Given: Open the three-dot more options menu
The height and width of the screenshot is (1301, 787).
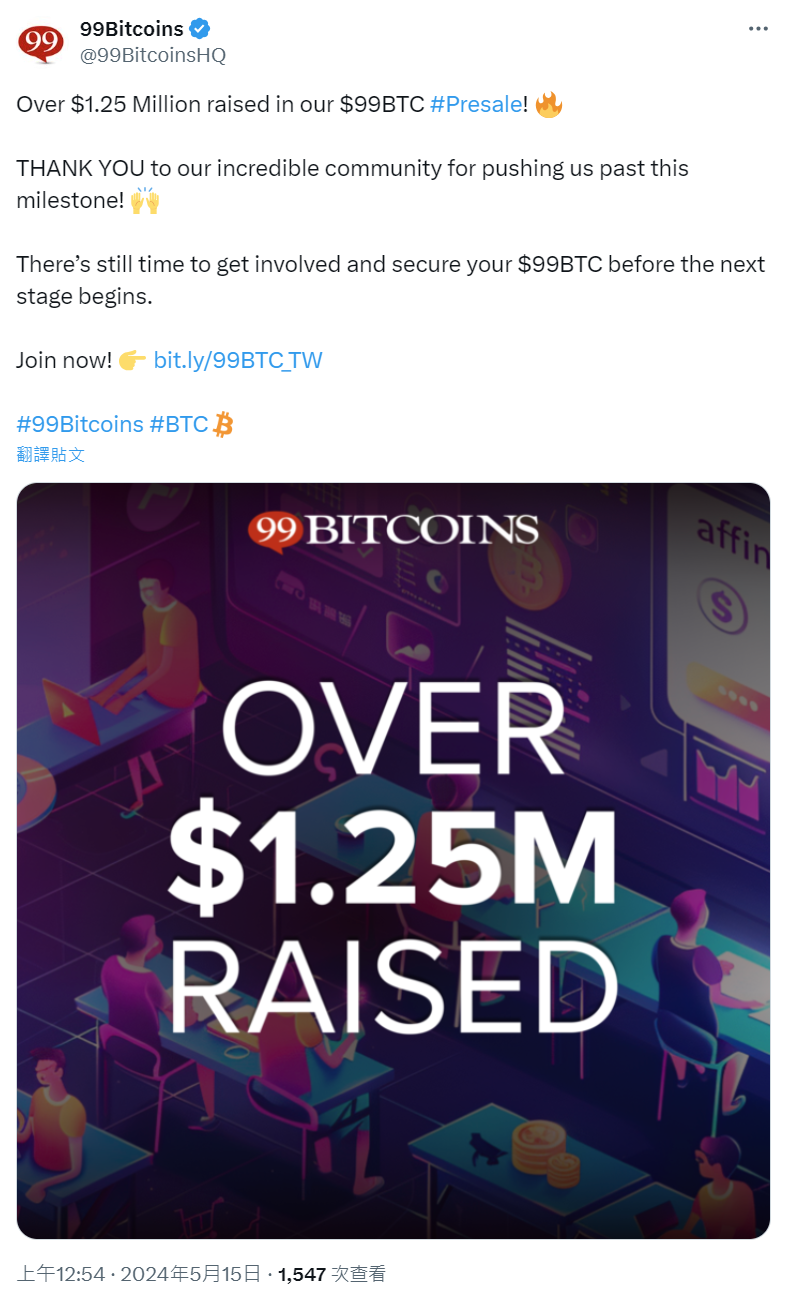Looking at the screenshot, I should 758,29.
